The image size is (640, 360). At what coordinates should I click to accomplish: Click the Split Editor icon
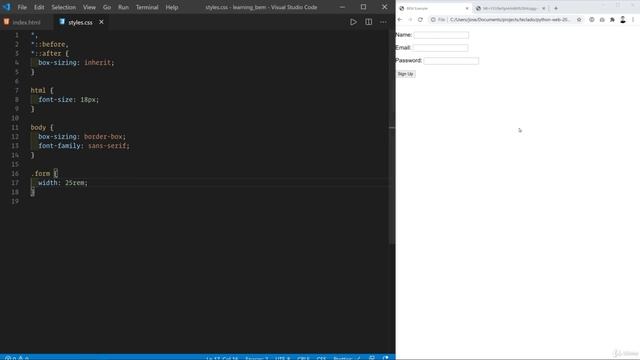tap(369, 22)
